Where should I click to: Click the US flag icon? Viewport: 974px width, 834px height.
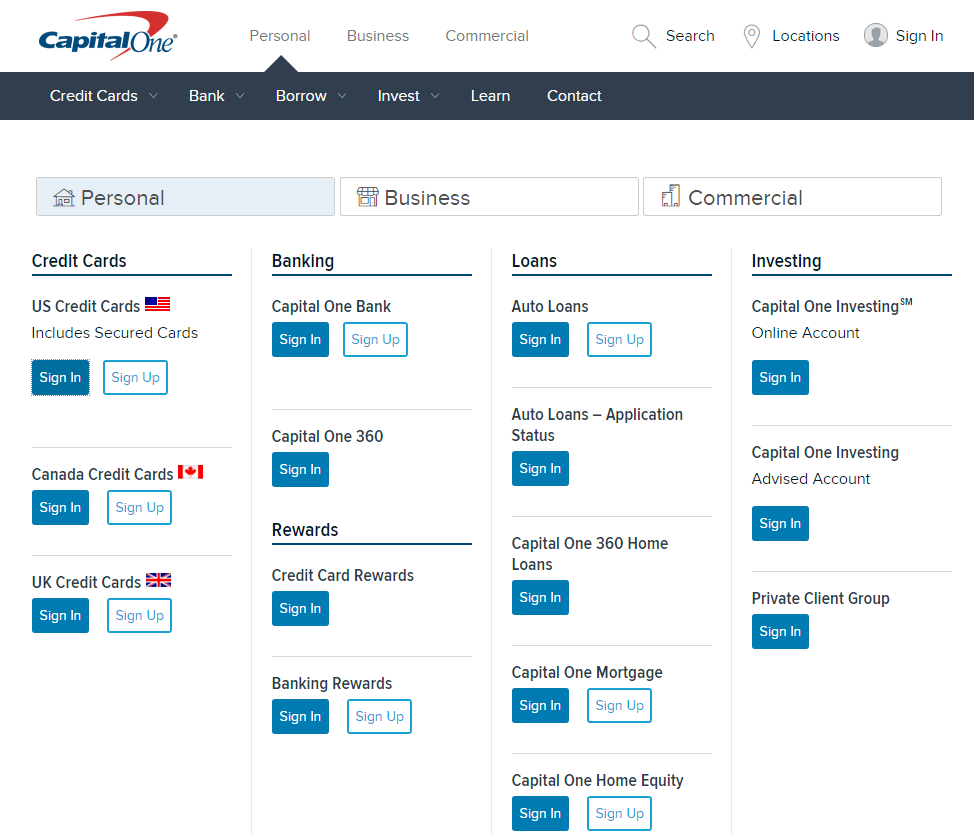[157, 304]
